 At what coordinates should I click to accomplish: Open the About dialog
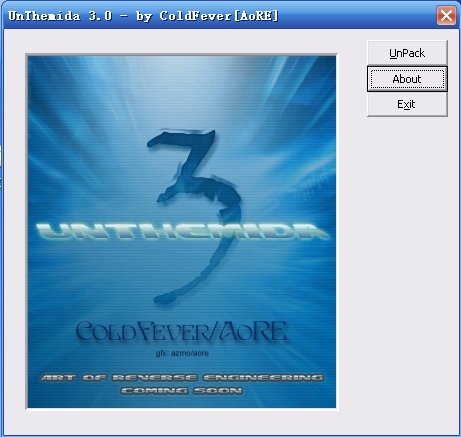pos(407,79)
